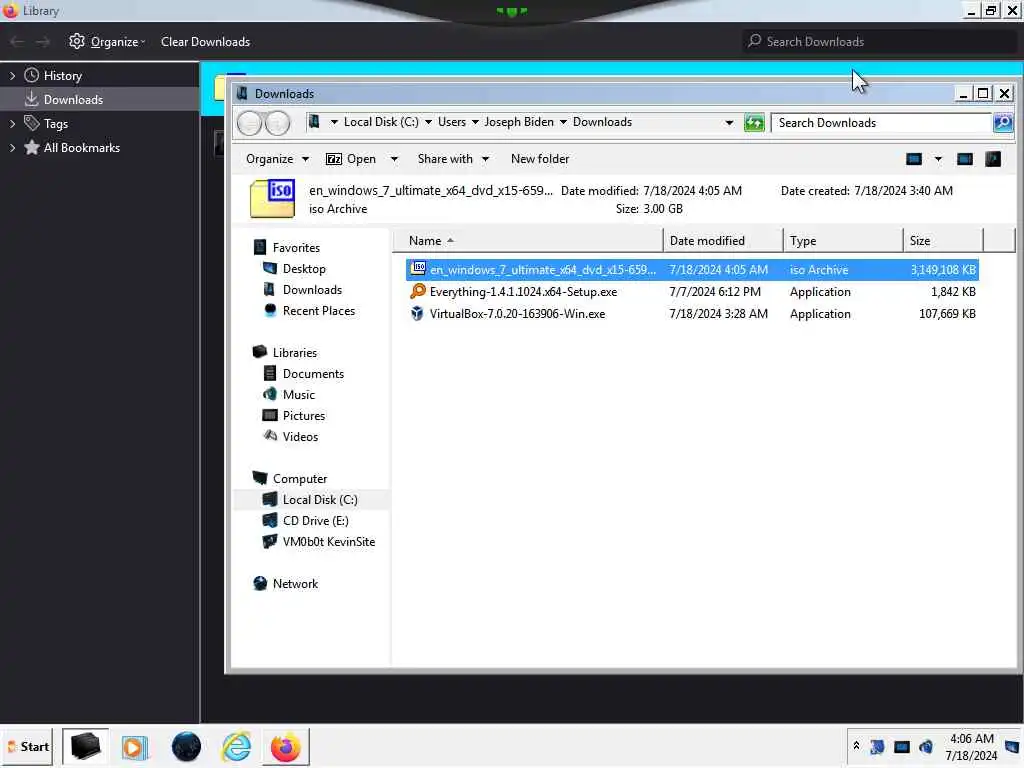1024x768 pixels.
Task: Open the Pictures library
Action: [304, 415]
